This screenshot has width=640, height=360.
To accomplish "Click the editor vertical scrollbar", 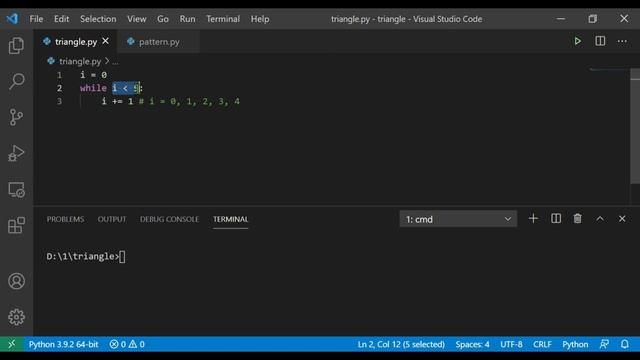I will [635, 127].
